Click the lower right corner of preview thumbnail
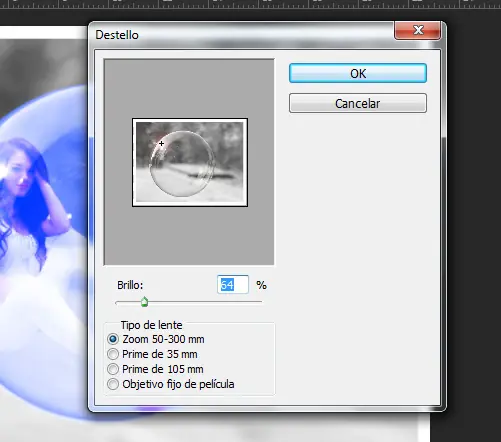501x442 pixels. click(243, 202)
